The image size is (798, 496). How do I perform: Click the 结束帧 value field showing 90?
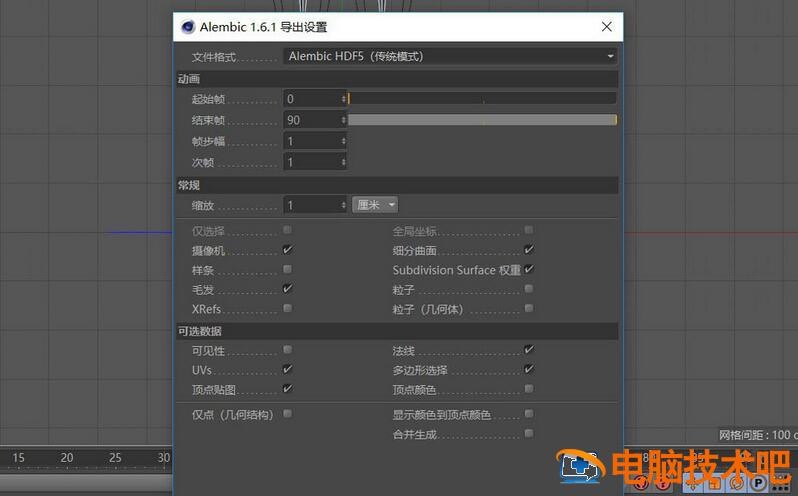311,120
